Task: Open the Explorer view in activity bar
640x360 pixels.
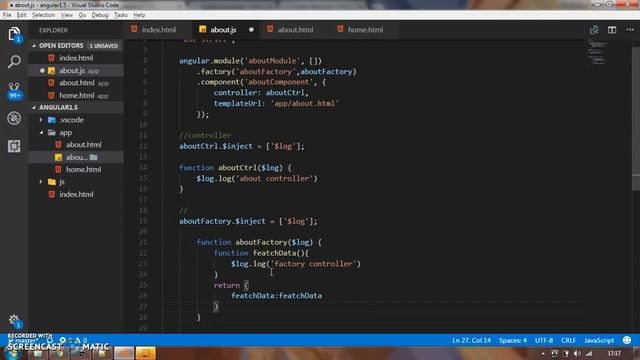Action: pos(14,34)
